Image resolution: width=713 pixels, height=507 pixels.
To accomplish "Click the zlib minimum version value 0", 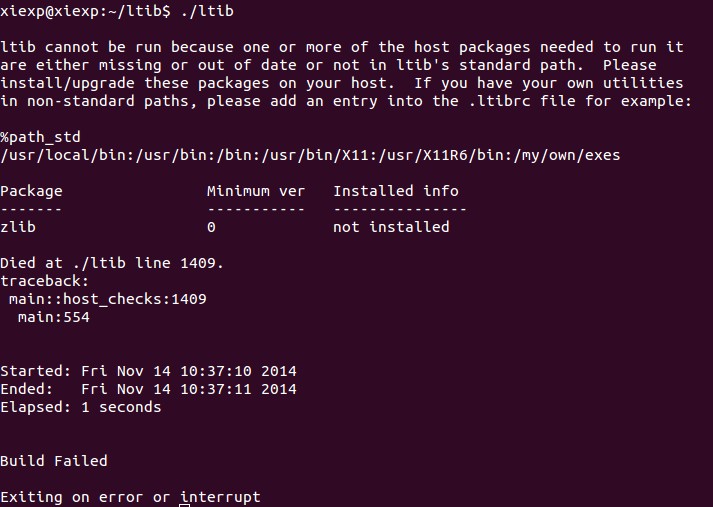I will coord(211,227).
